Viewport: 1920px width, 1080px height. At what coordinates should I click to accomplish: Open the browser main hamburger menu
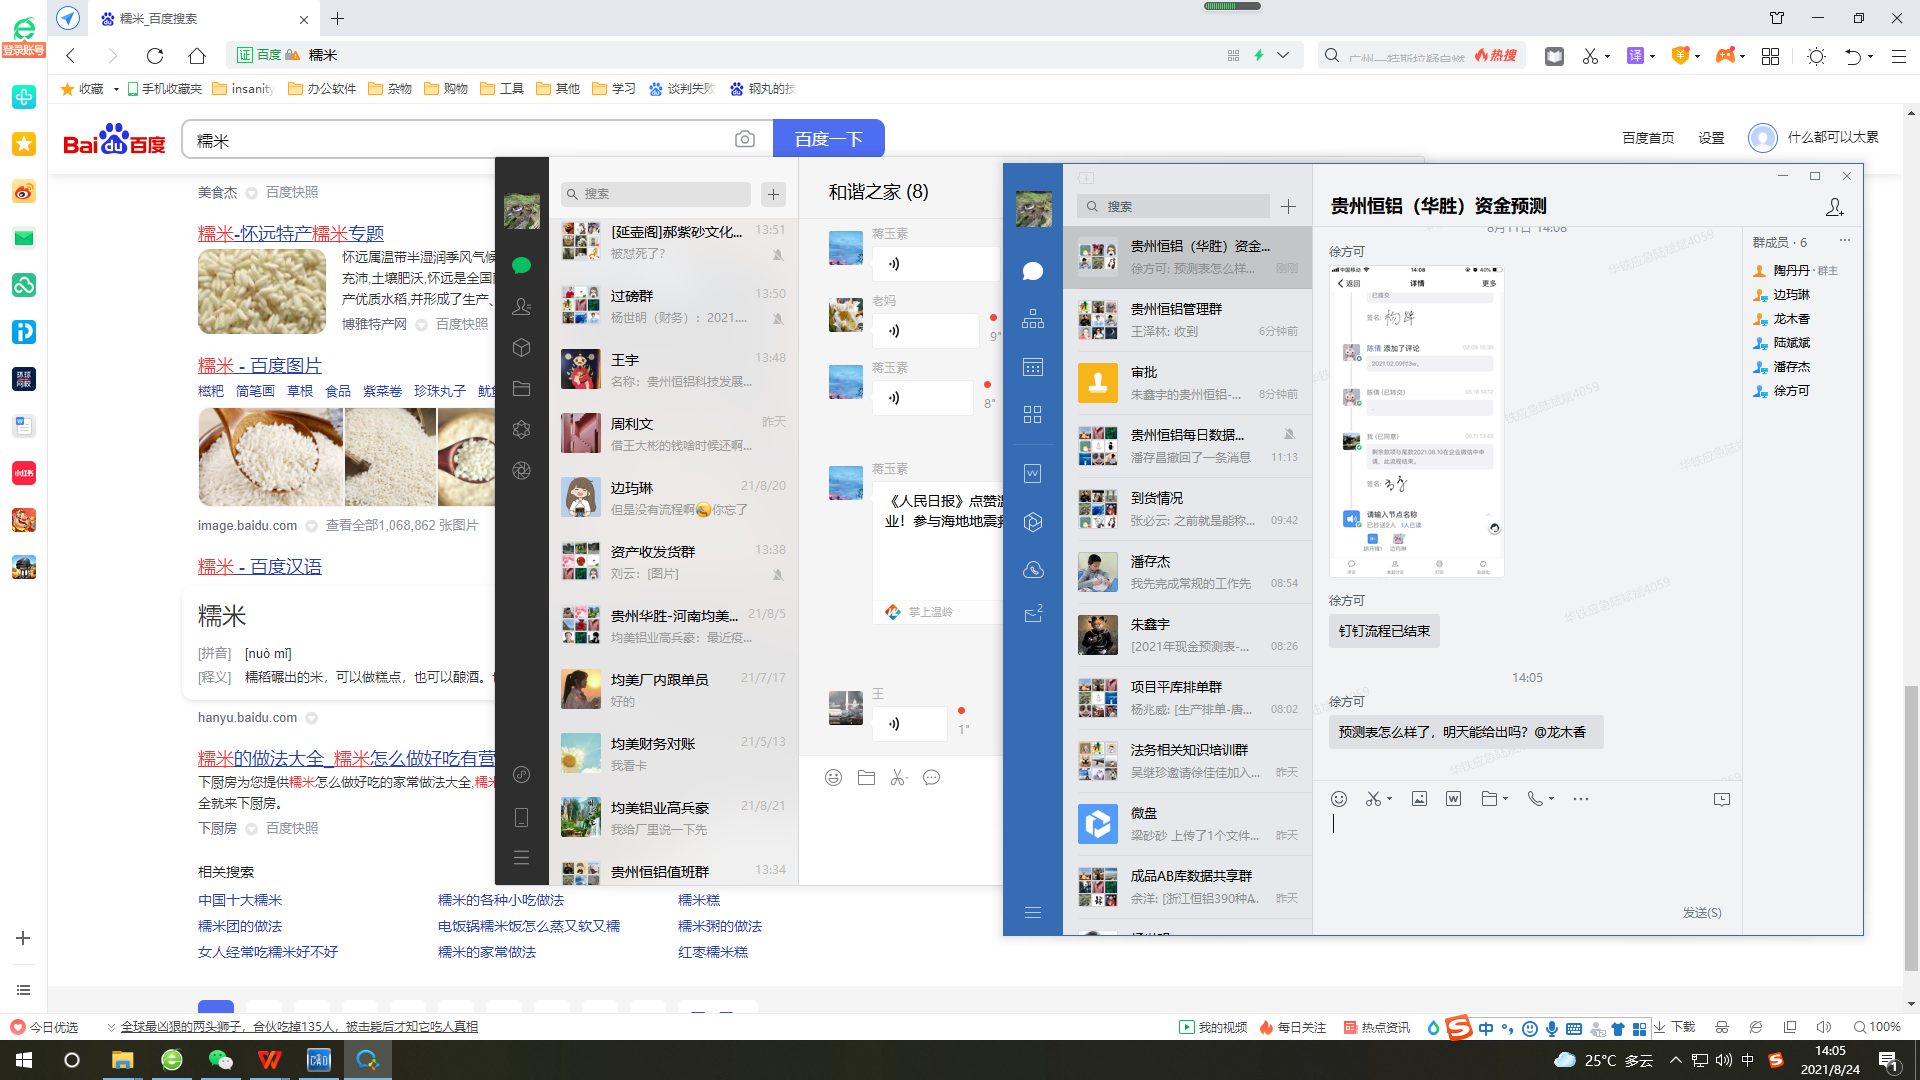1898,56
